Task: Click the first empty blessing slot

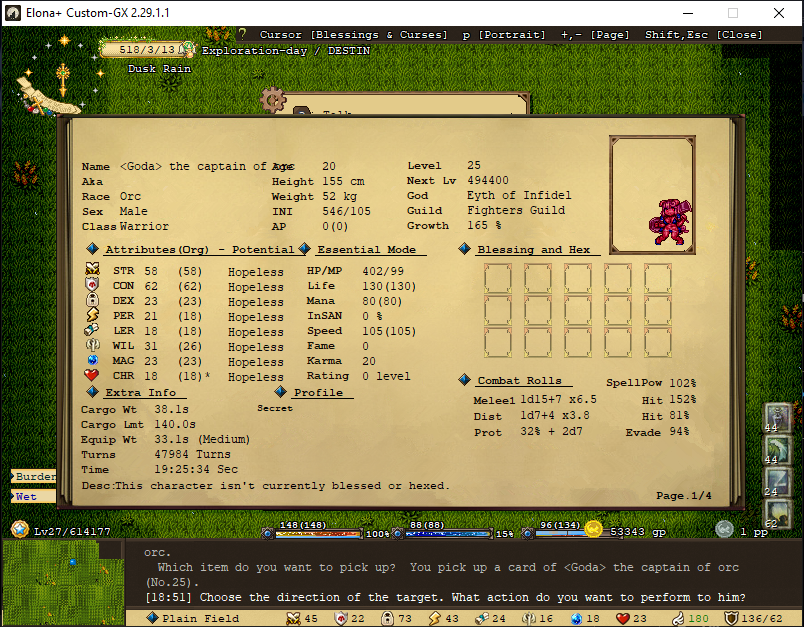Action: 498,278
